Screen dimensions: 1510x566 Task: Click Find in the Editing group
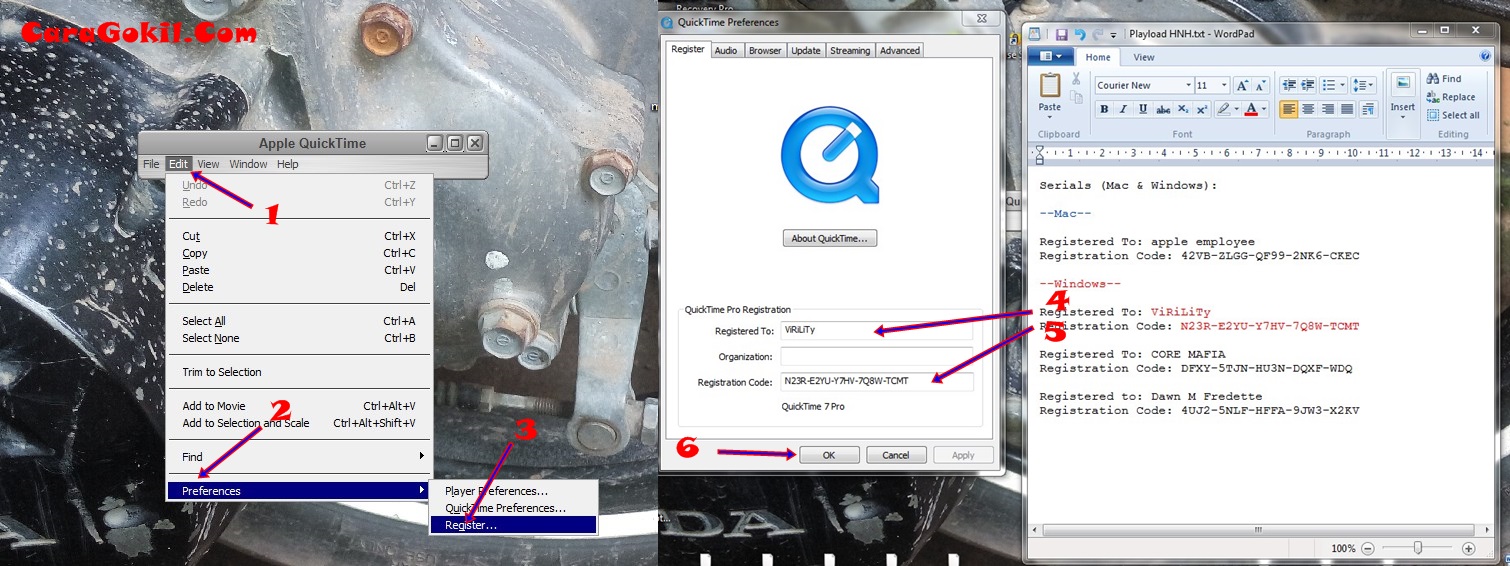[1444, 79]
